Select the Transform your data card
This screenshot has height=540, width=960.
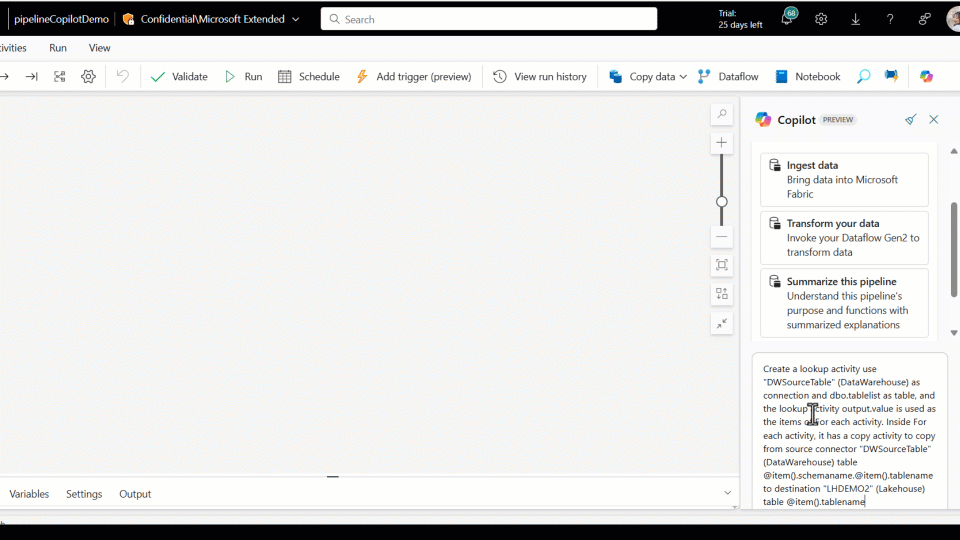[844, 238]
